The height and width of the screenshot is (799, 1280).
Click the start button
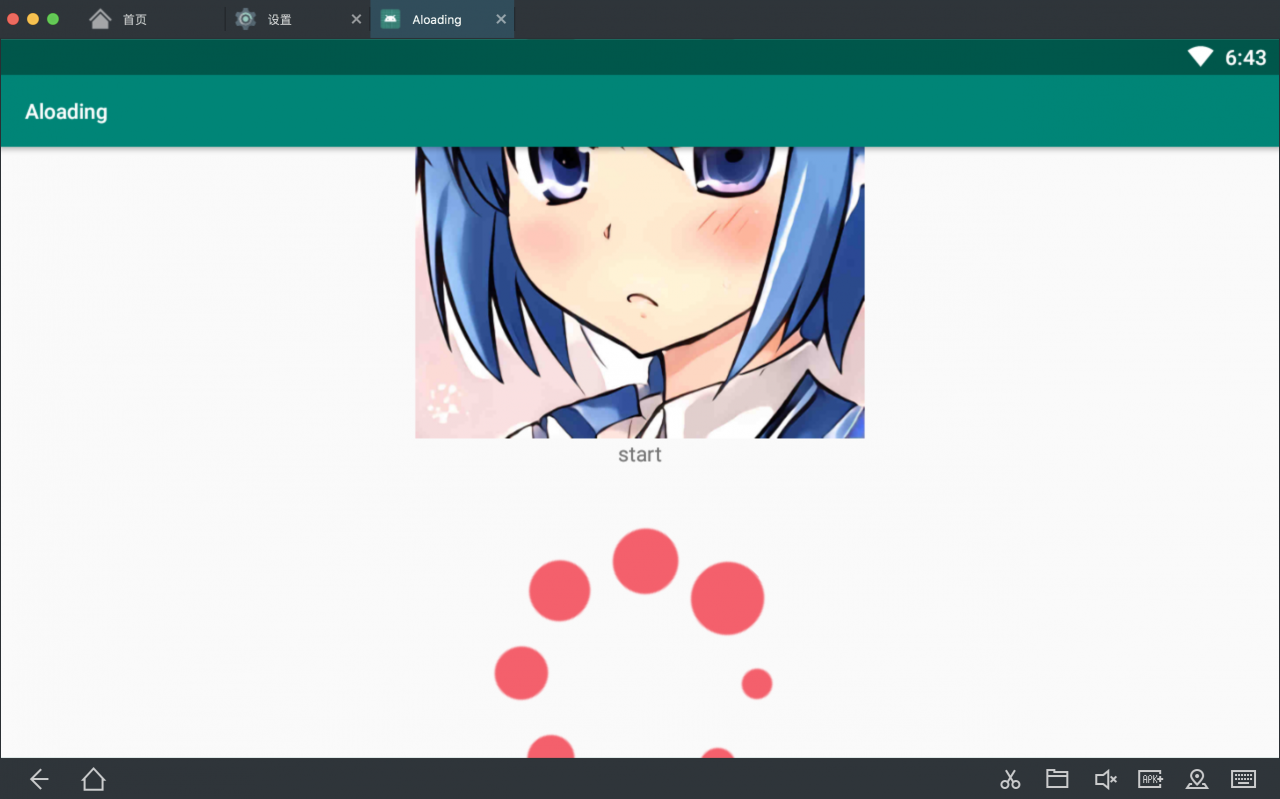pos(640,454)
